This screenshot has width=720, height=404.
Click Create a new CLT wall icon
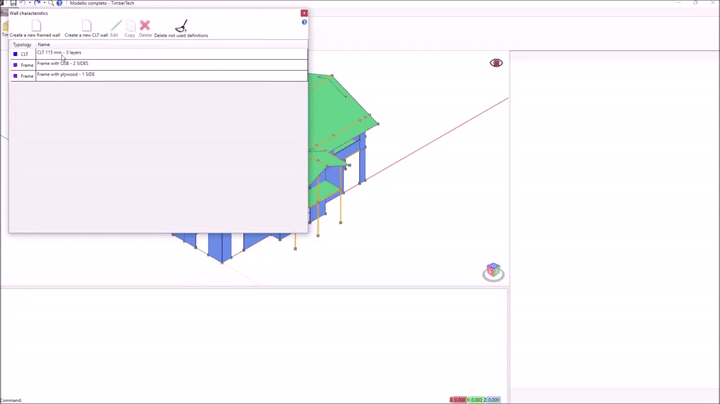click(86, 25)
